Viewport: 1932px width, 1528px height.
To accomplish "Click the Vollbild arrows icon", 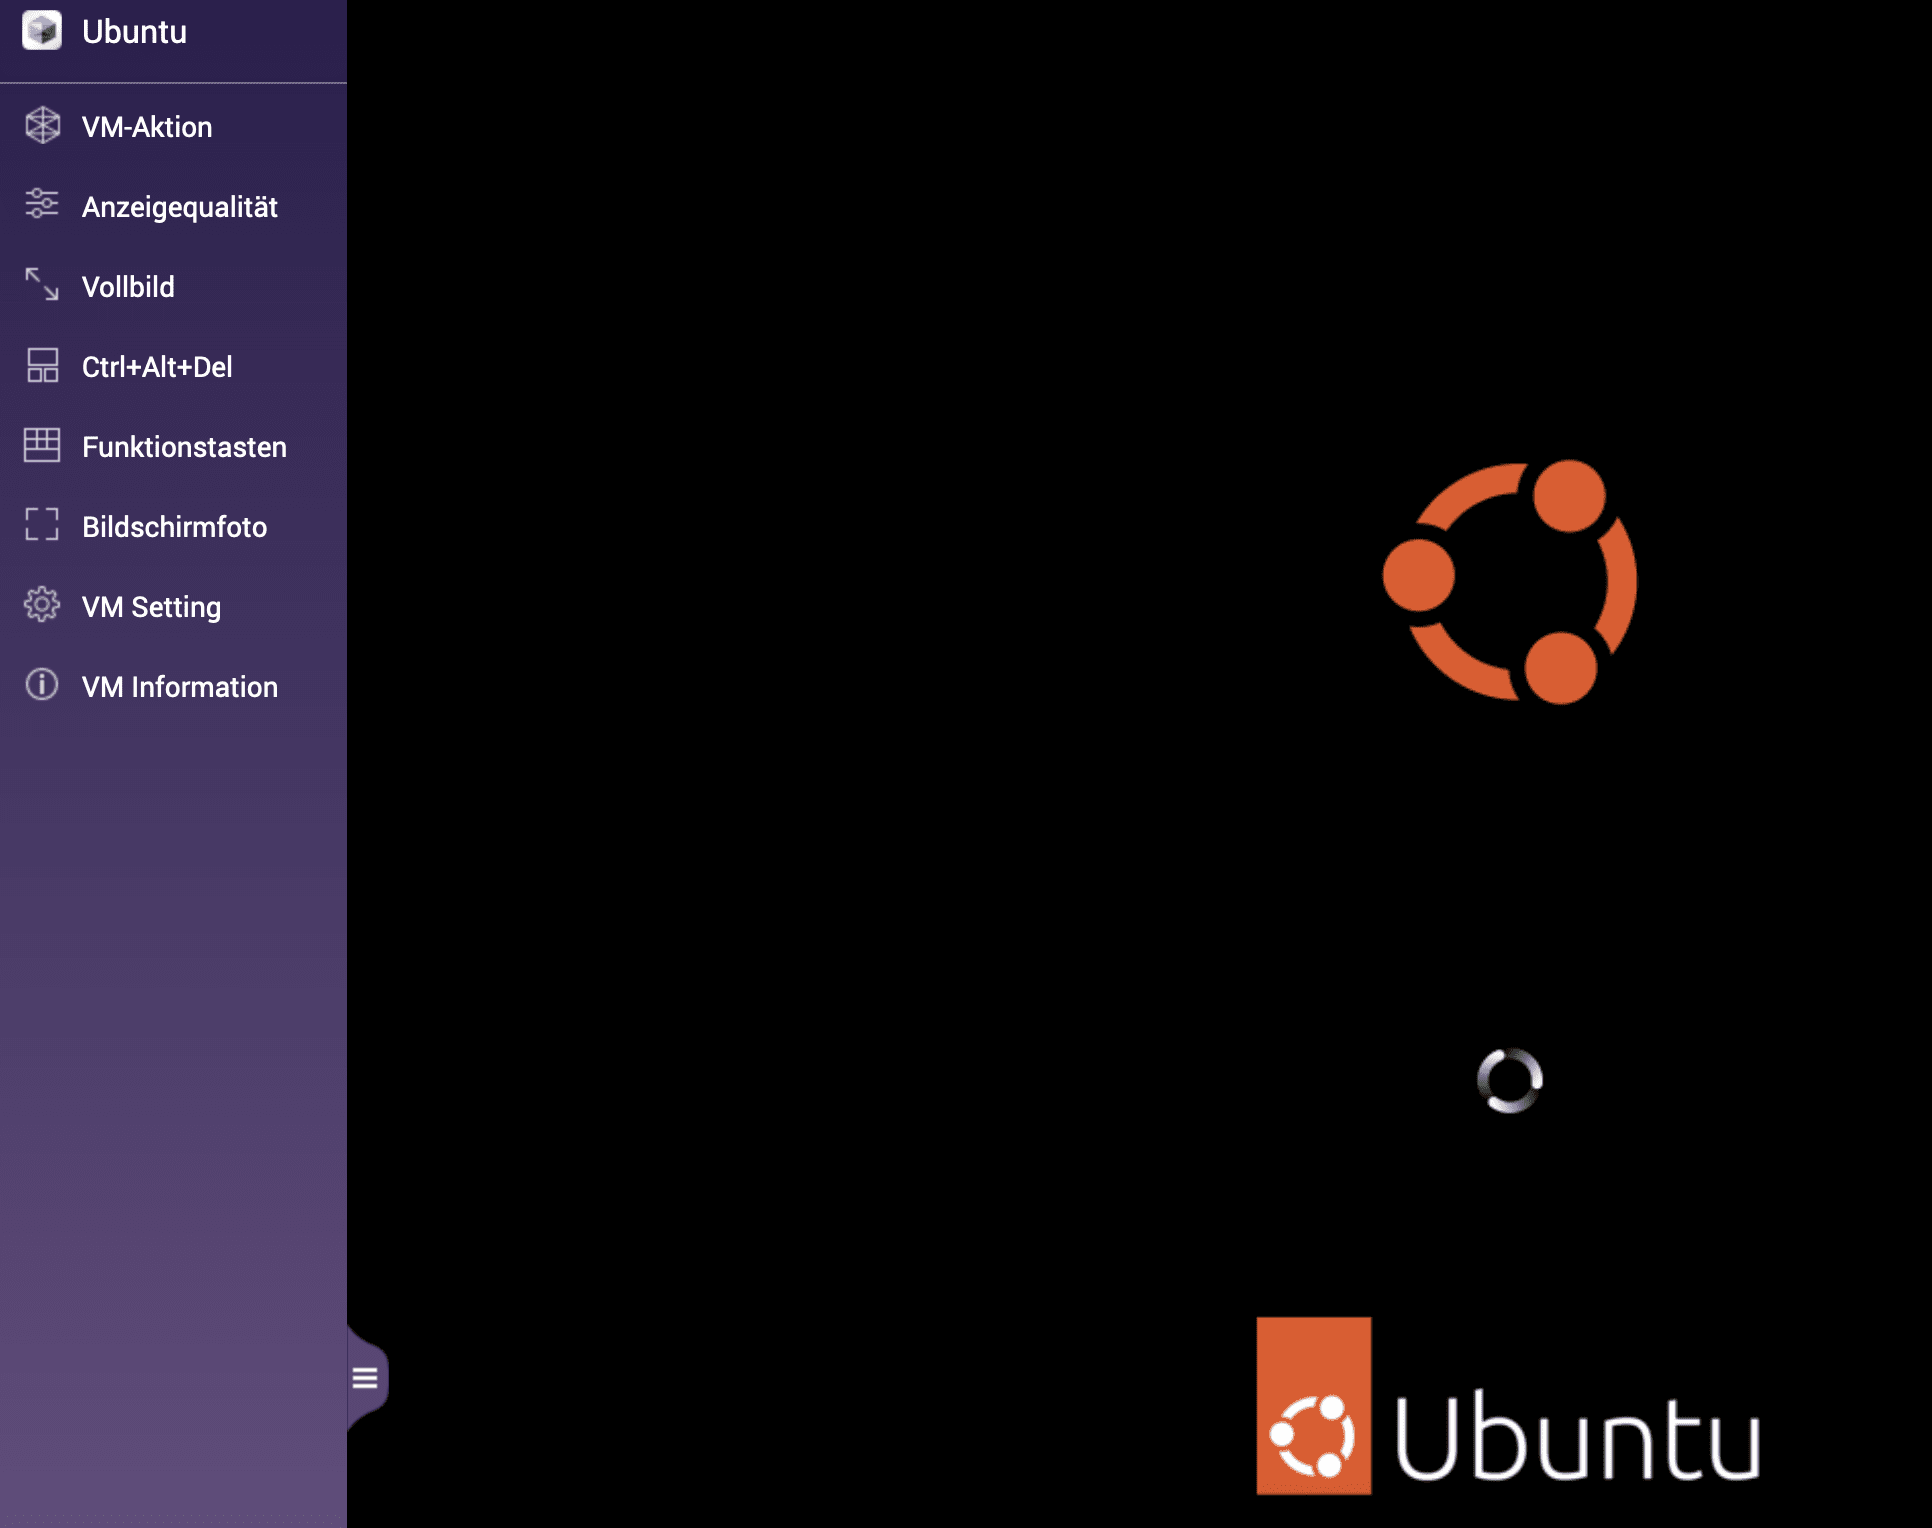I will click(42, 285).
